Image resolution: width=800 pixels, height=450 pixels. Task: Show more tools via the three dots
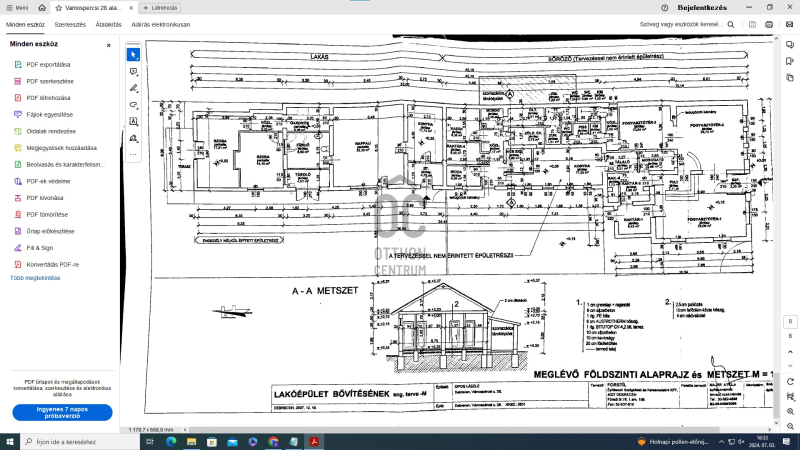click(133, 154)
